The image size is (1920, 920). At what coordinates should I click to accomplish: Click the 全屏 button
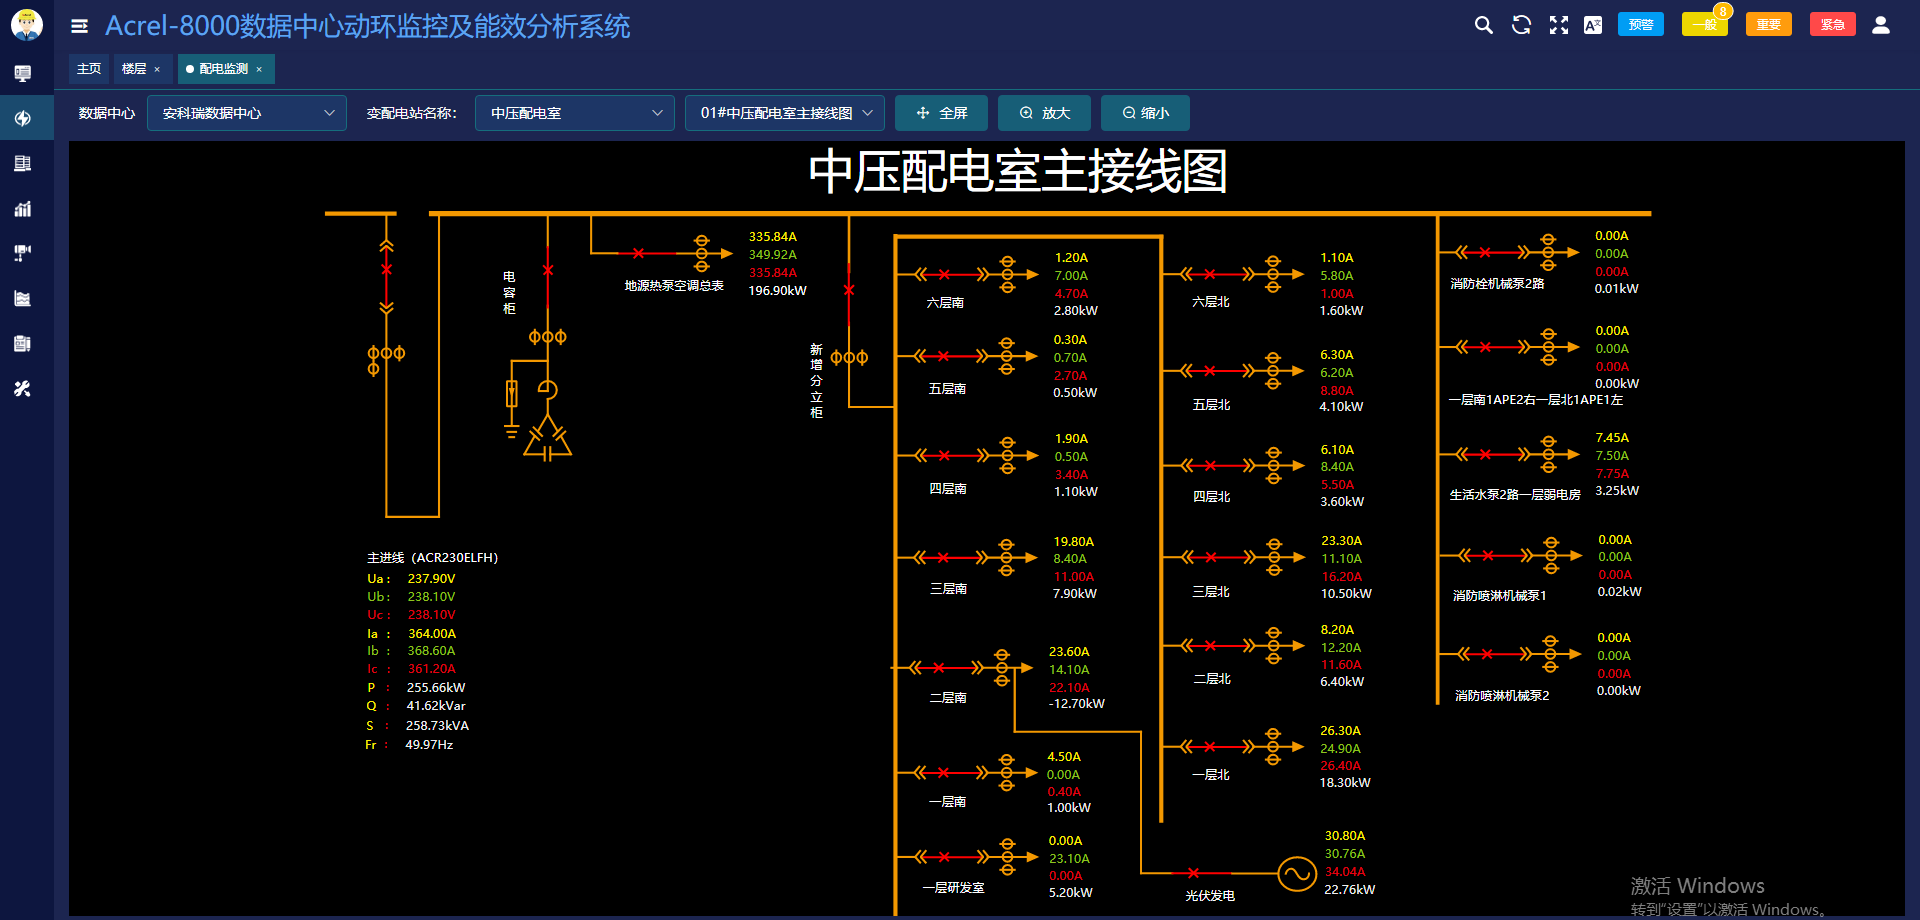point(942,113)
